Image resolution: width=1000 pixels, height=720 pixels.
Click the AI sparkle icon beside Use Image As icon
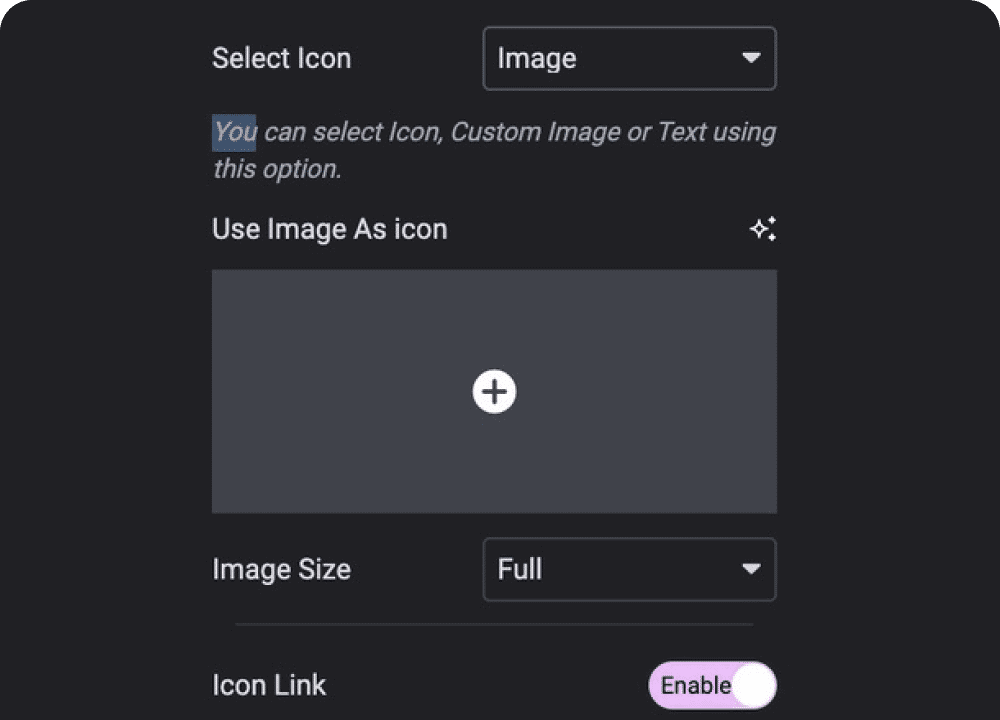pos(763,230)
